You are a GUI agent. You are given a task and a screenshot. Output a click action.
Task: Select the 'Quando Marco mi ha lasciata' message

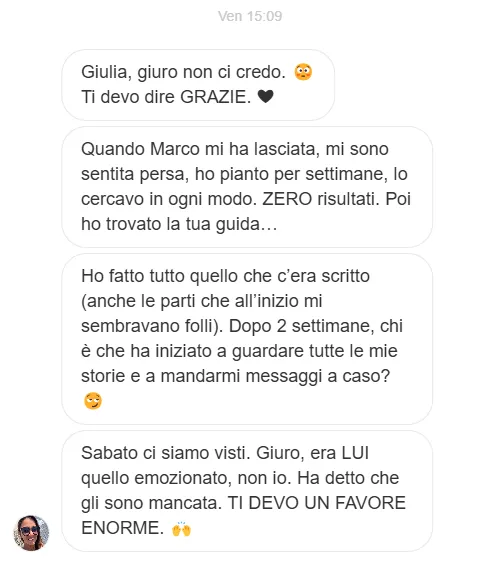pyautogui.click(x=247, y=187)
